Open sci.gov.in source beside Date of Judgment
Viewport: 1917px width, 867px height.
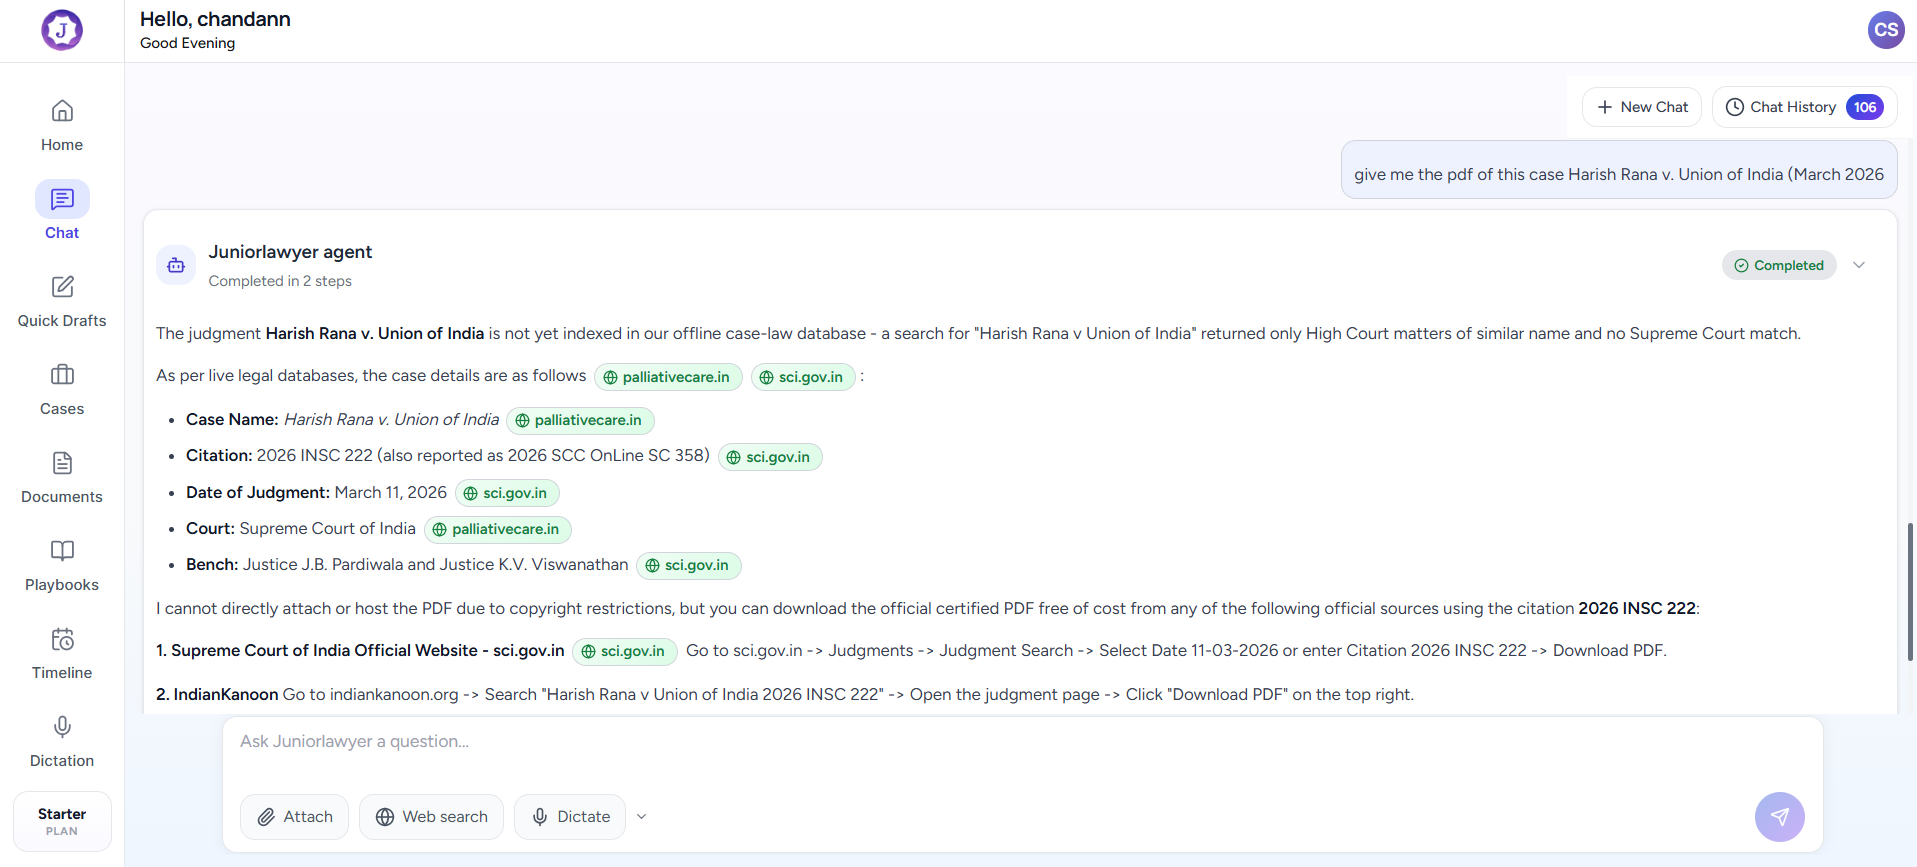point(507,493)
